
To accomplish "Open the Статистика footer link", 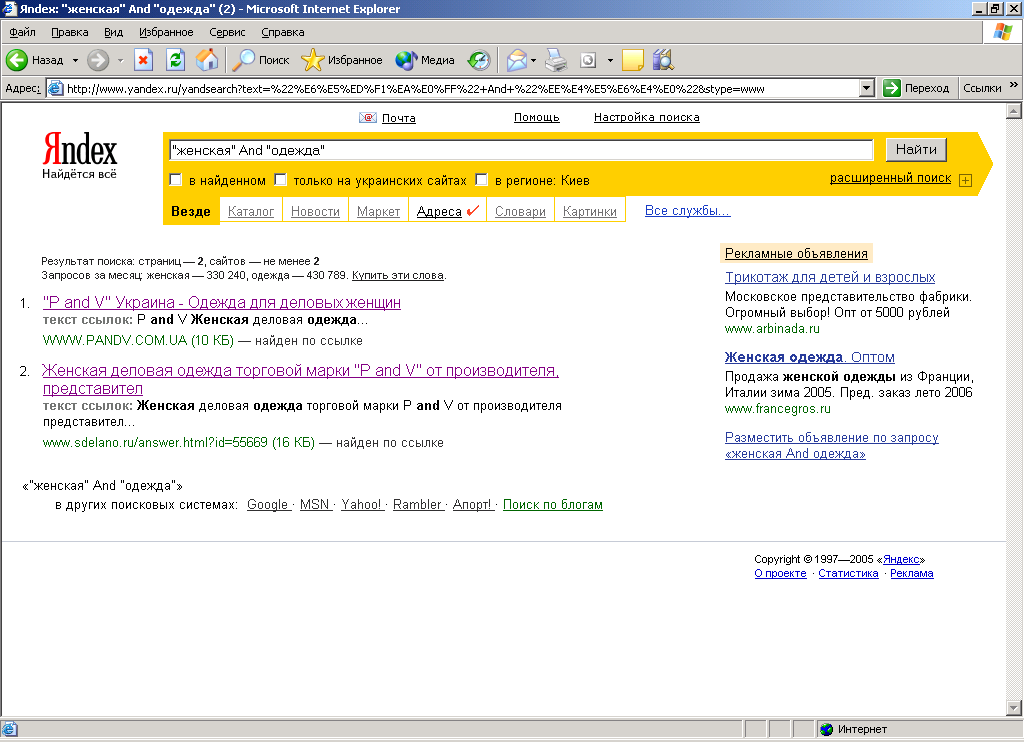I will pyautogui.click(x=848, y=573).
